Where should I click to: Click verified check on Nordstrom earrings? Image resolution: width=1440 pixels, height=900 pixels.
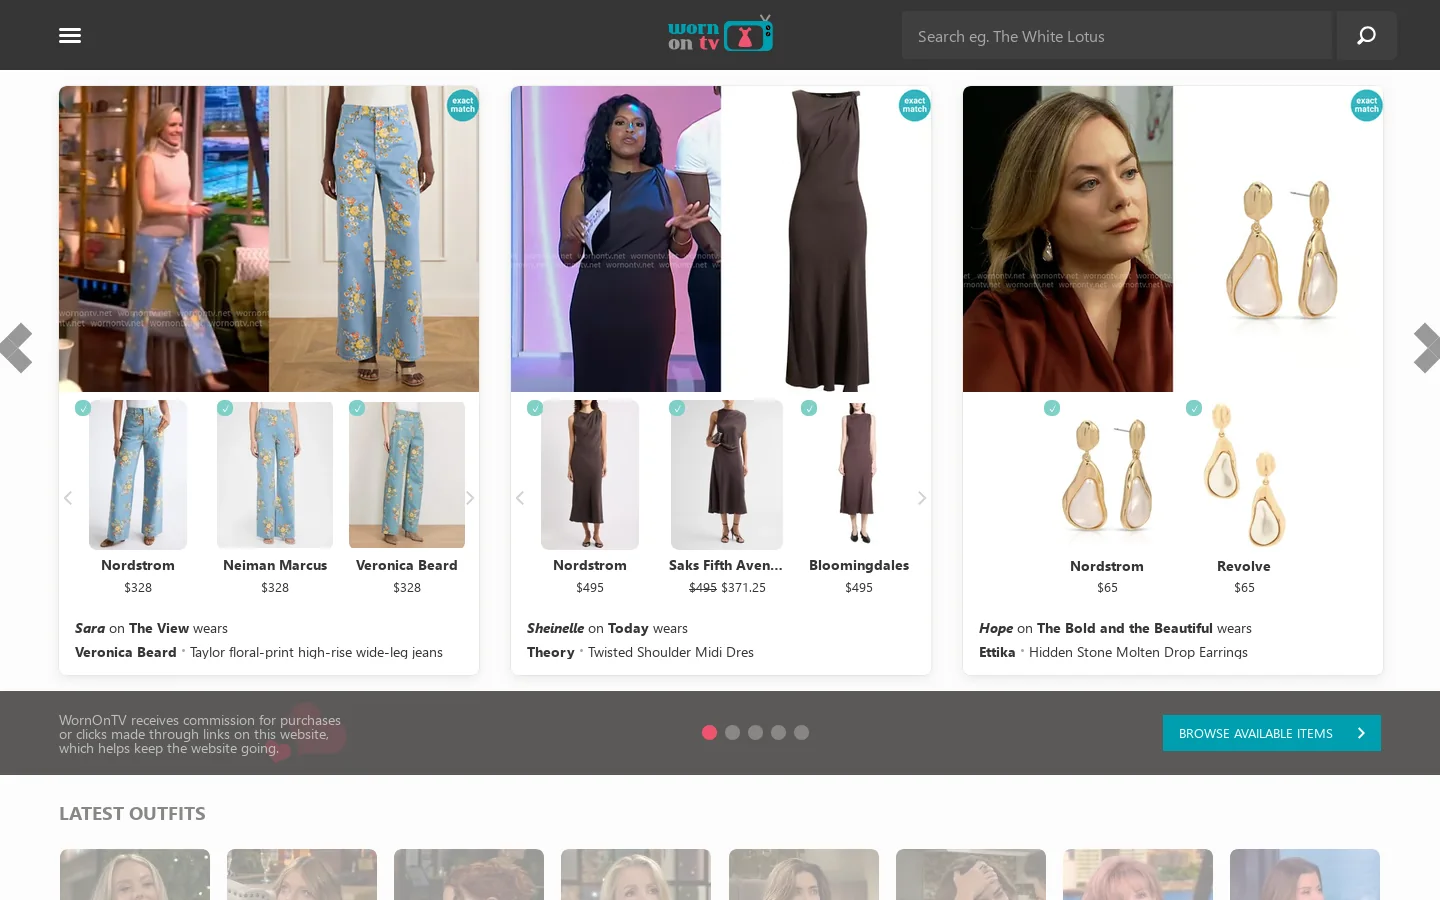[1052, 408]
